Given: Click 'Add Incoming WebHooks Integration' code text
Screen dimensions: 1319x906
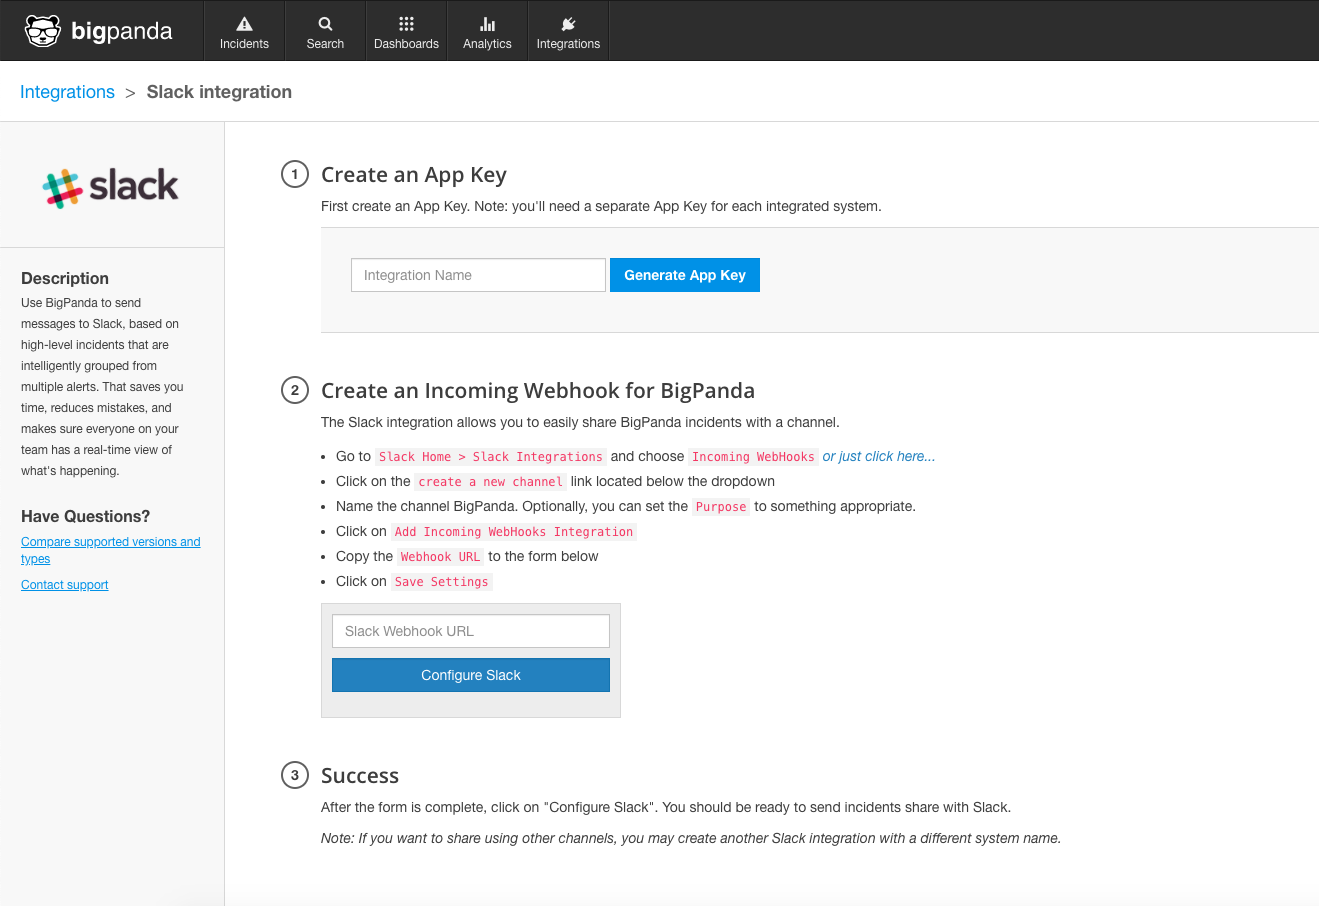Looking at the screenshot, I should click(x=514, y=532).
